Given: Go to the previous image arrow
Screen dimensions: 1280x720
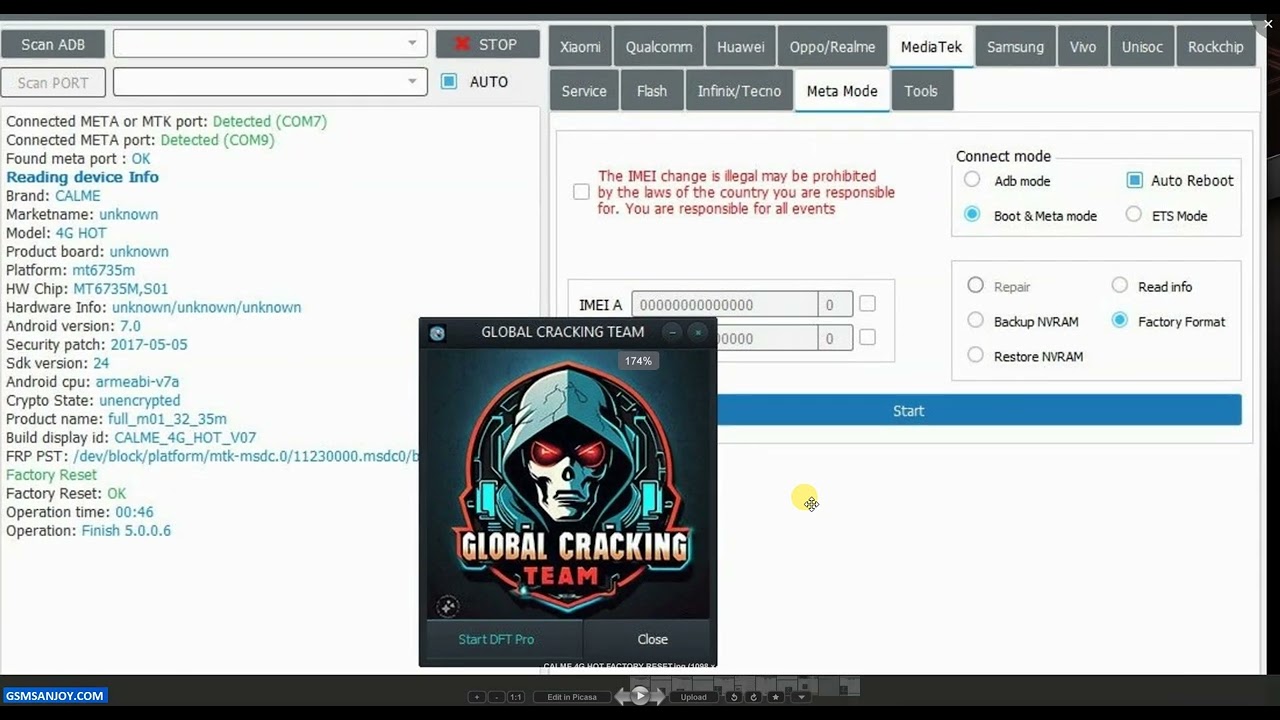Looking at the screenshot, I should coord(622,697).
